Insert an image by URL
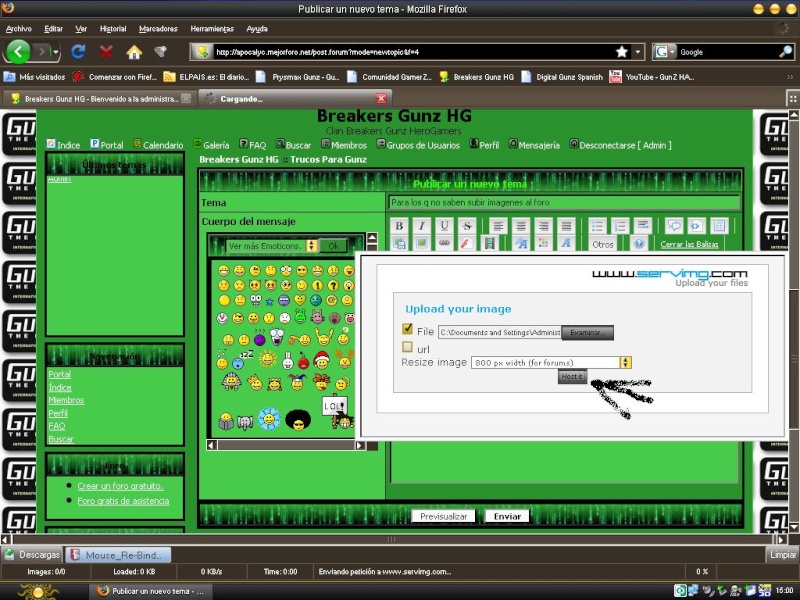Image resolution: width=800 pixels, height=600 pixels. (x=422, y=243)
